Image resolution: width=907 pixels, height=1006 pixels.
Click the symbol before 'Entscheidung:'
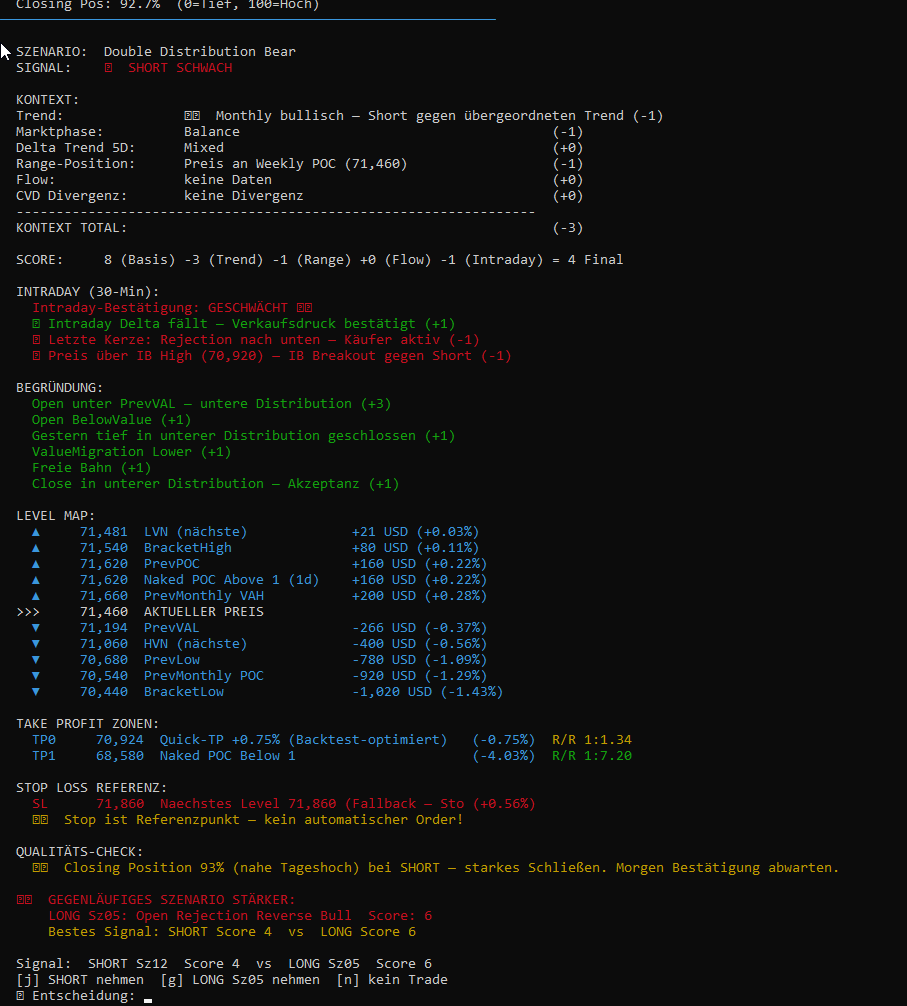click(21, 996)
